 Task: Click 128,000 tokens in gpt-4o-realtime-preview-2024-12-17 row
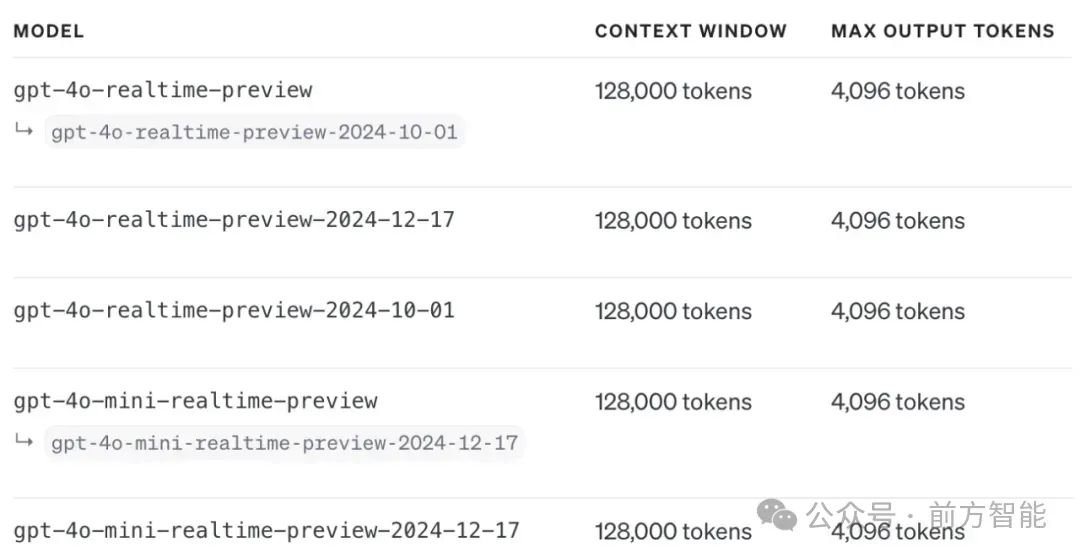tap(673, 220)
